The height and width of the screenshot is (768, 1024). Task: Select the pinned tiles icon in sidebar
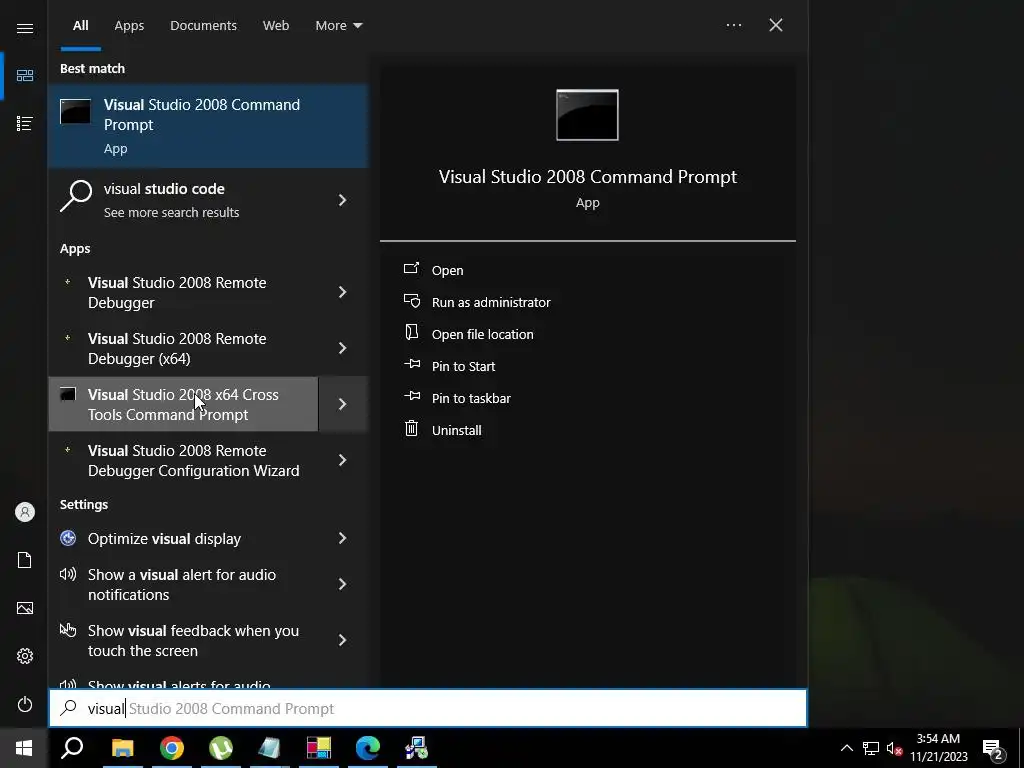click(x=25, y=76)
